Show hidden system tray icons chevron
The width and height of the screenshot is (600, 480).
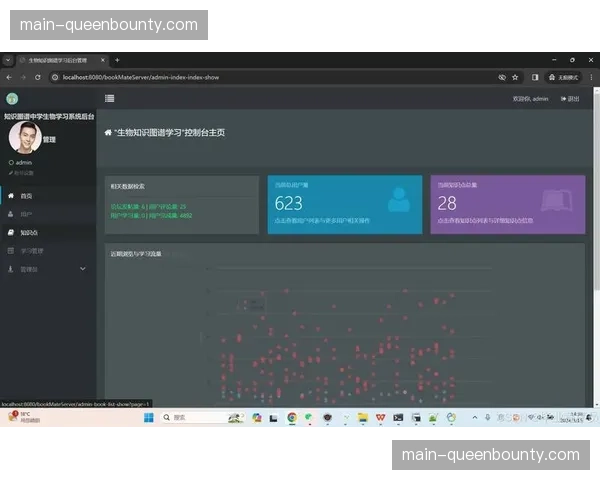[474, 417]
